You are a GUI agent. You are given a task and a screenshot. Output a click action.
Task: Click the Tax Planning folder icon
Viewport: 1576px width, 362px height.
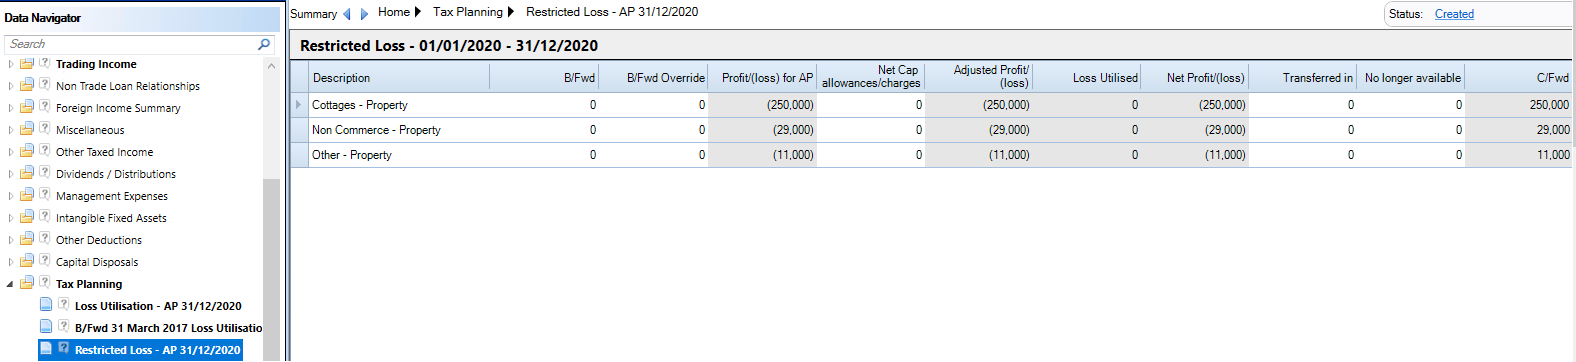27,284
